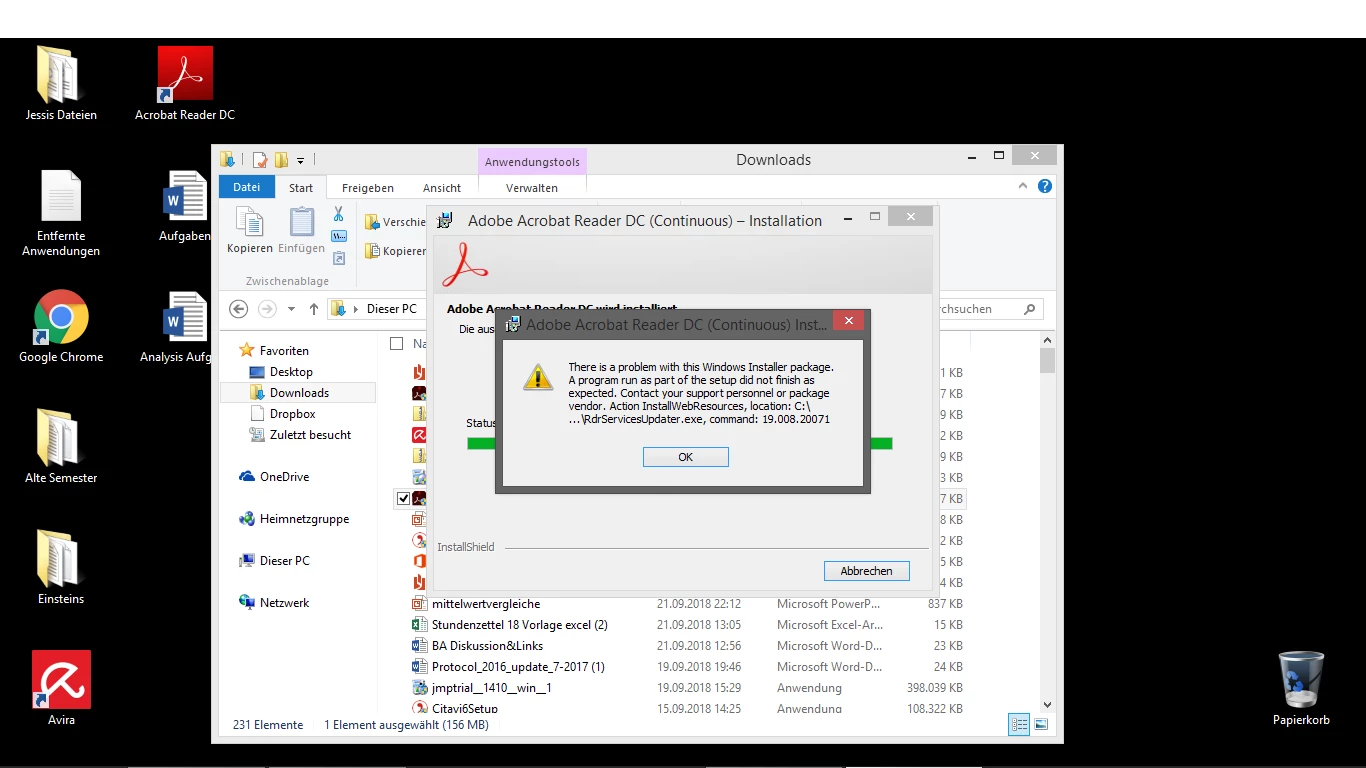Open the Datei tab
Screen dimensions: 1366x768
coord(246,187)
